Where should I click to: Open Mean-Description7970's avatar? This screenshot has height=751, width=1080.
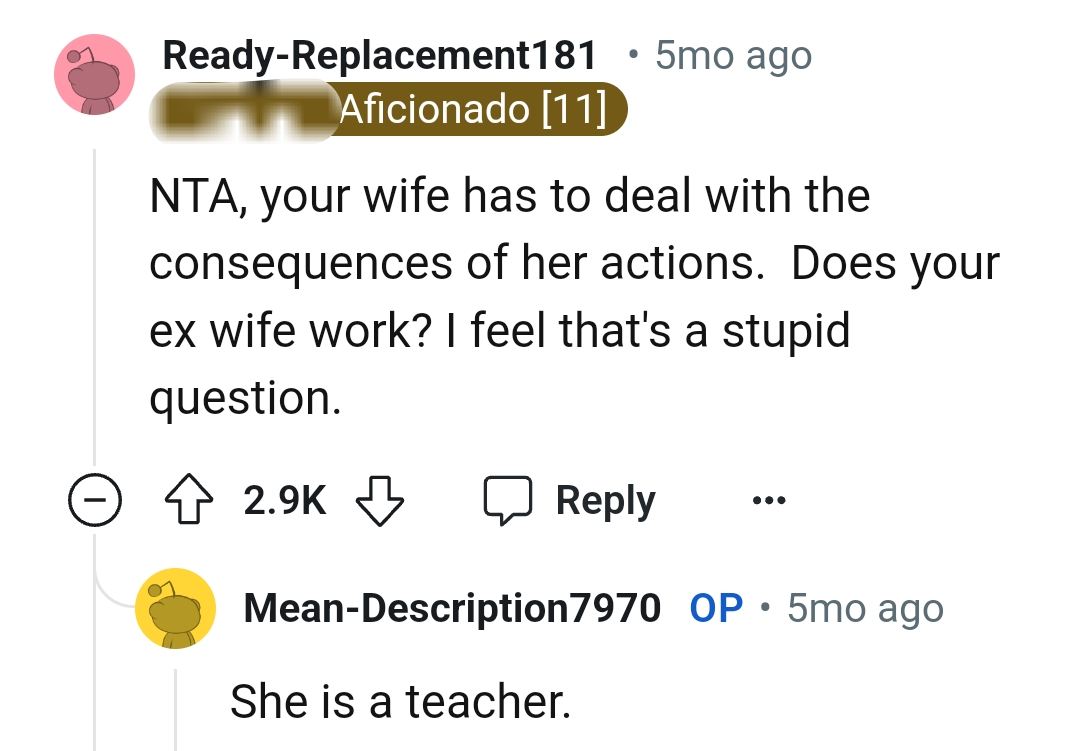pos(175,607)
